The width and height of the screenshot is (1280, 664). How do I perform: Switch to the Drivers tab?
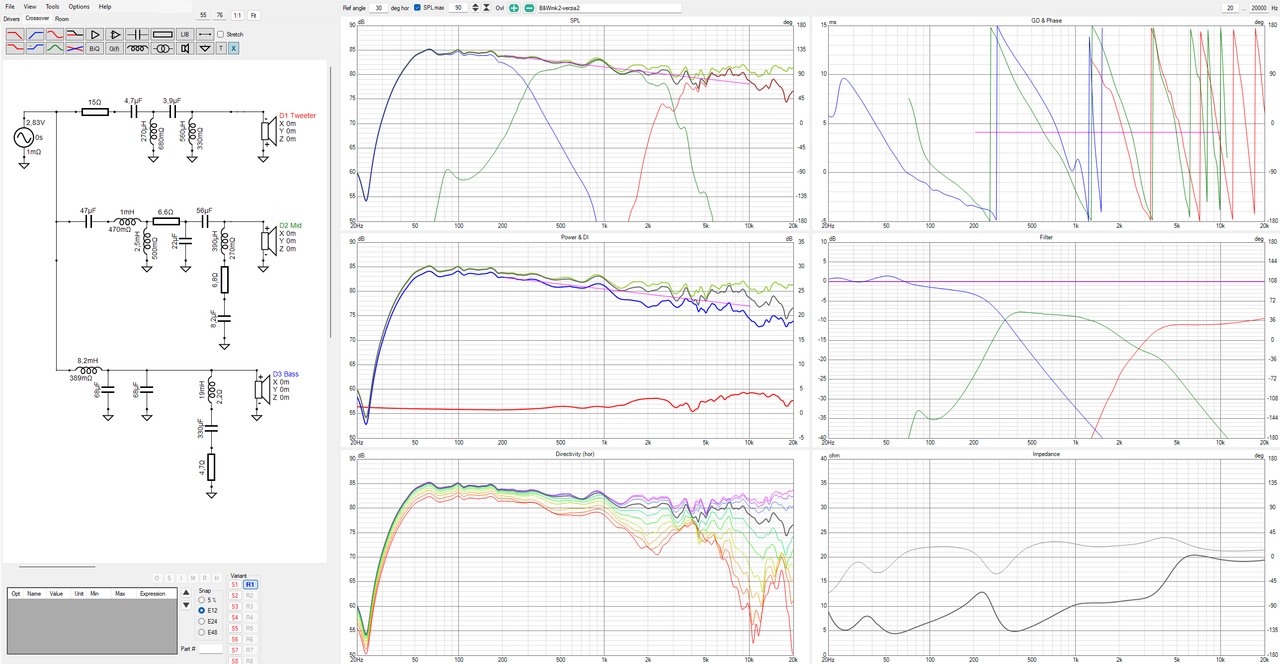12,18
